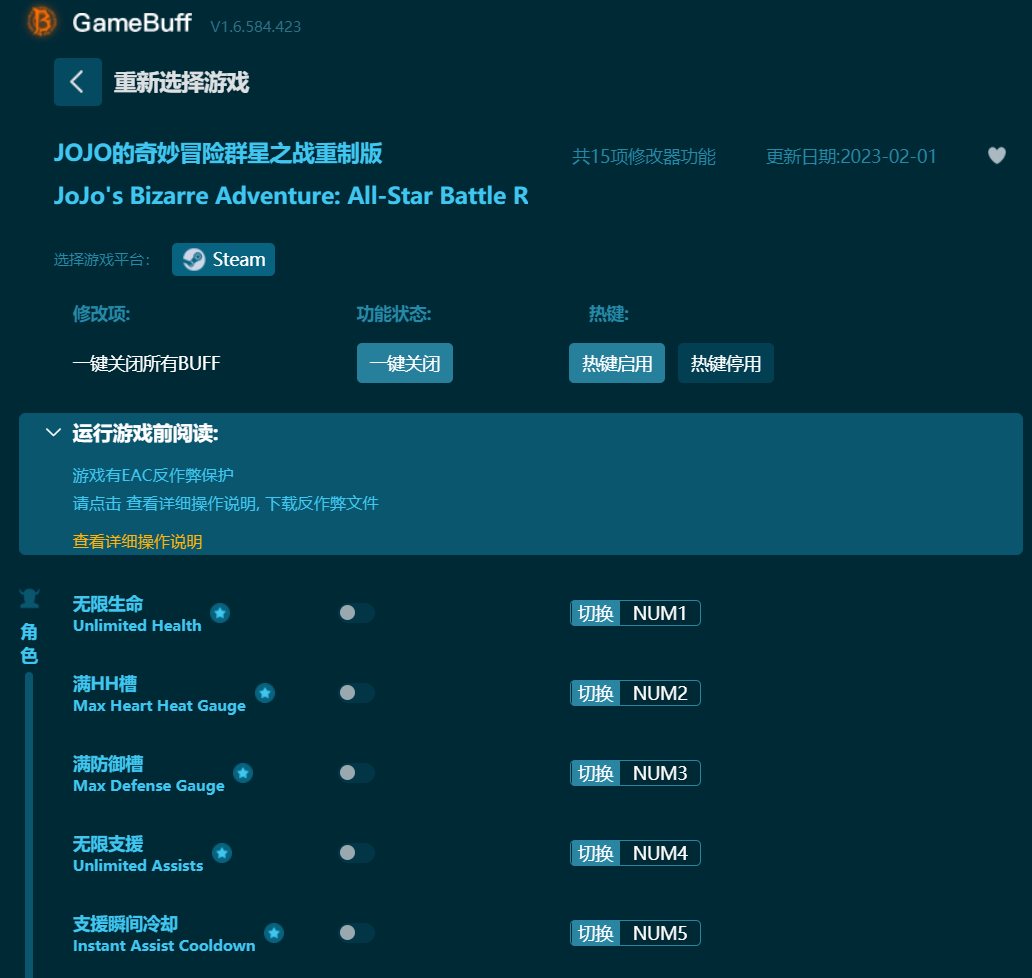Image resolution: width=1032 pixels, height=978 pixels.
Task: Click the Unlimited Health label text
Action: click(x=137, y=625)
